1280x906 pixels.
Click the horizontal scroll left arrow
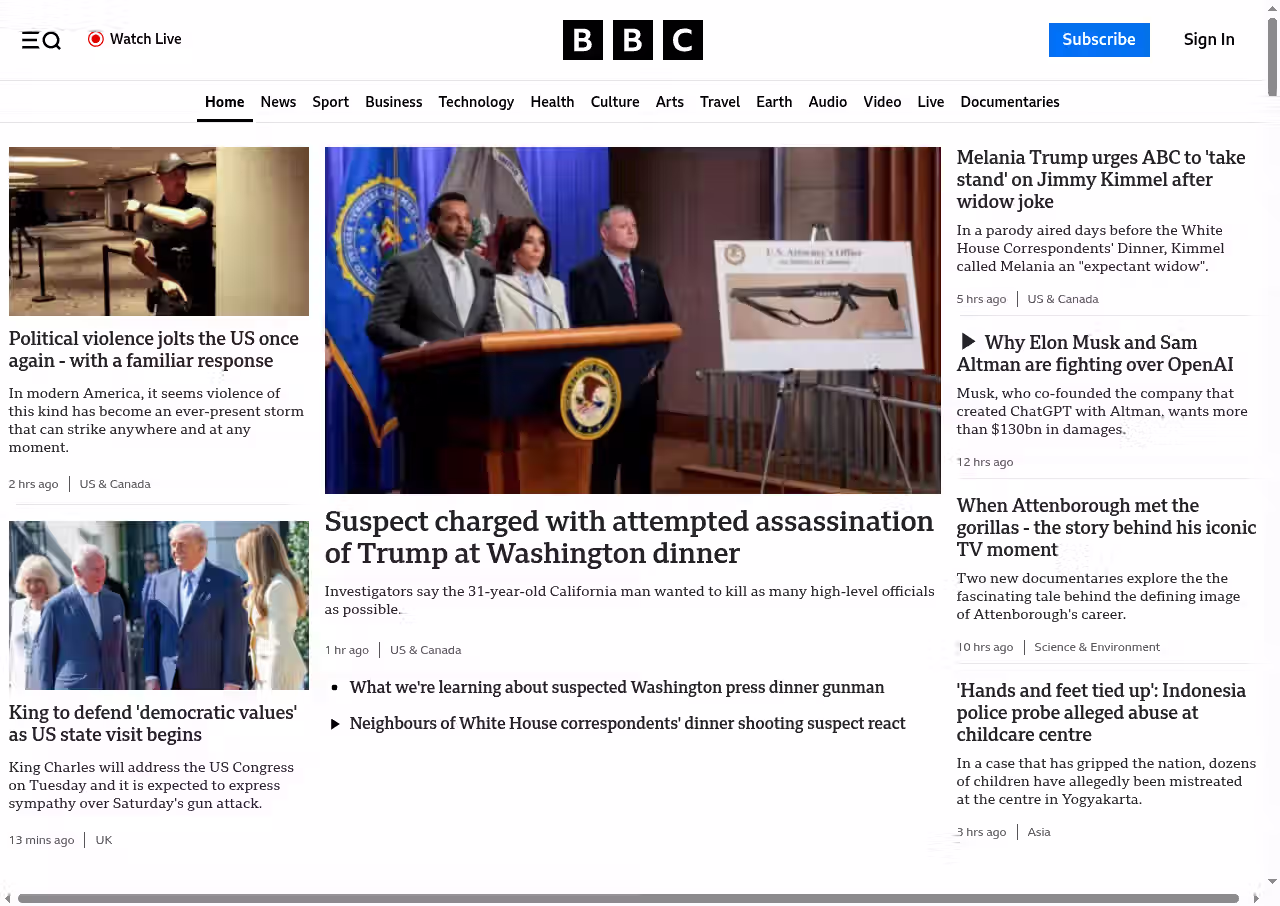click(8, 898)
